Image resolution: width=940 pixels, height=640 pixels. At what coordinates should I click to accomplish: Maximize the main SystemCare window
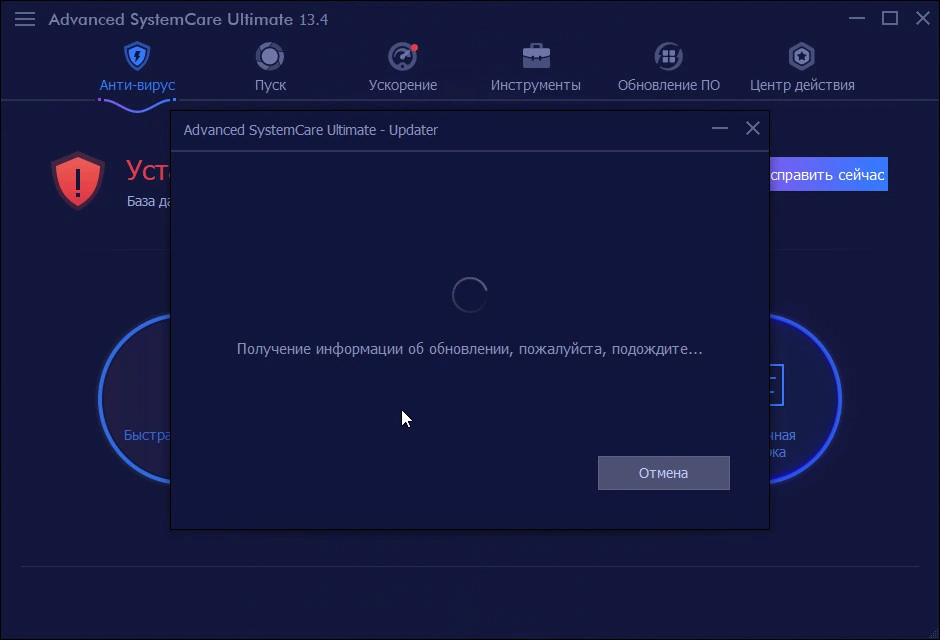point(890,19)
